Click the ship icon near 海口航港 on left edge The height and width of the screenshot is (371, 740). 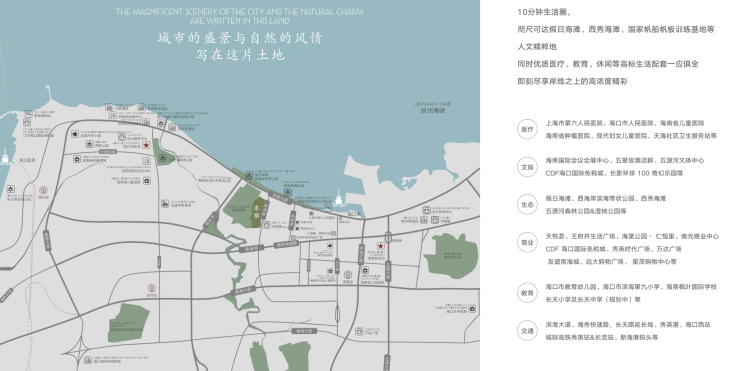pos(5,157)
